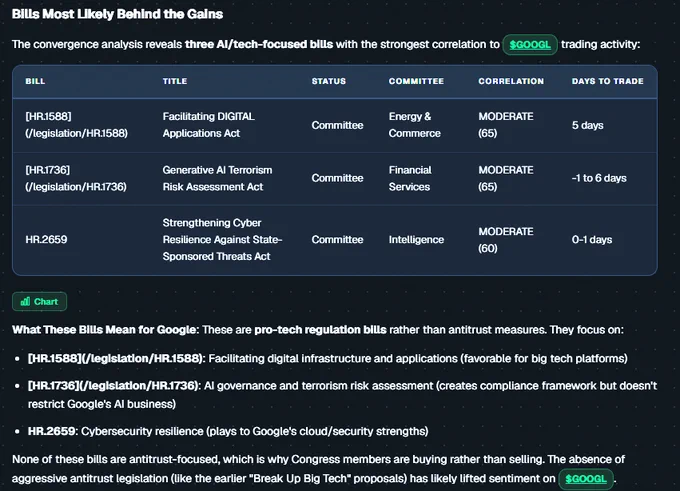This screenshot has width=680, height=491.
Task: Select the [HR.1588] bill cell in table
Action: (x=76, y=125)
